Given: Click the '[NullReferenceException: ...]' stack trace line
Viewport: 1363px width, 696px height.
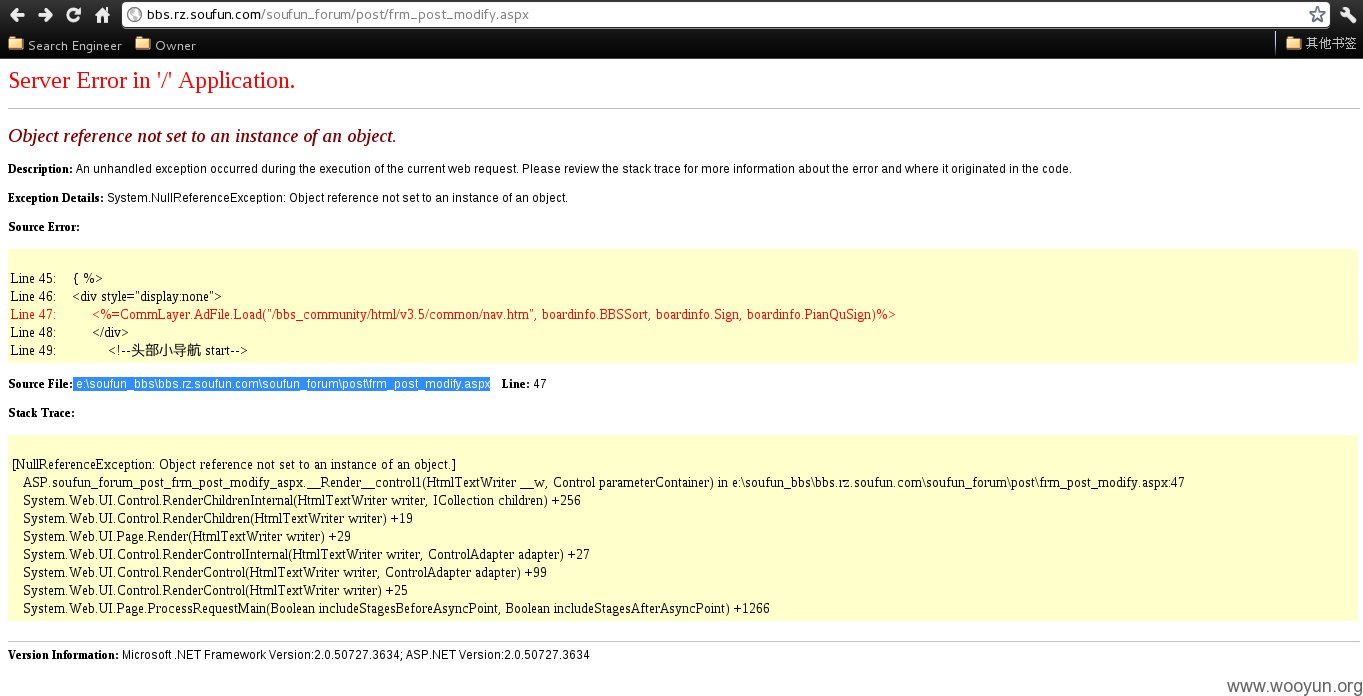Looking at the screenshot, I should pos(234,465).
